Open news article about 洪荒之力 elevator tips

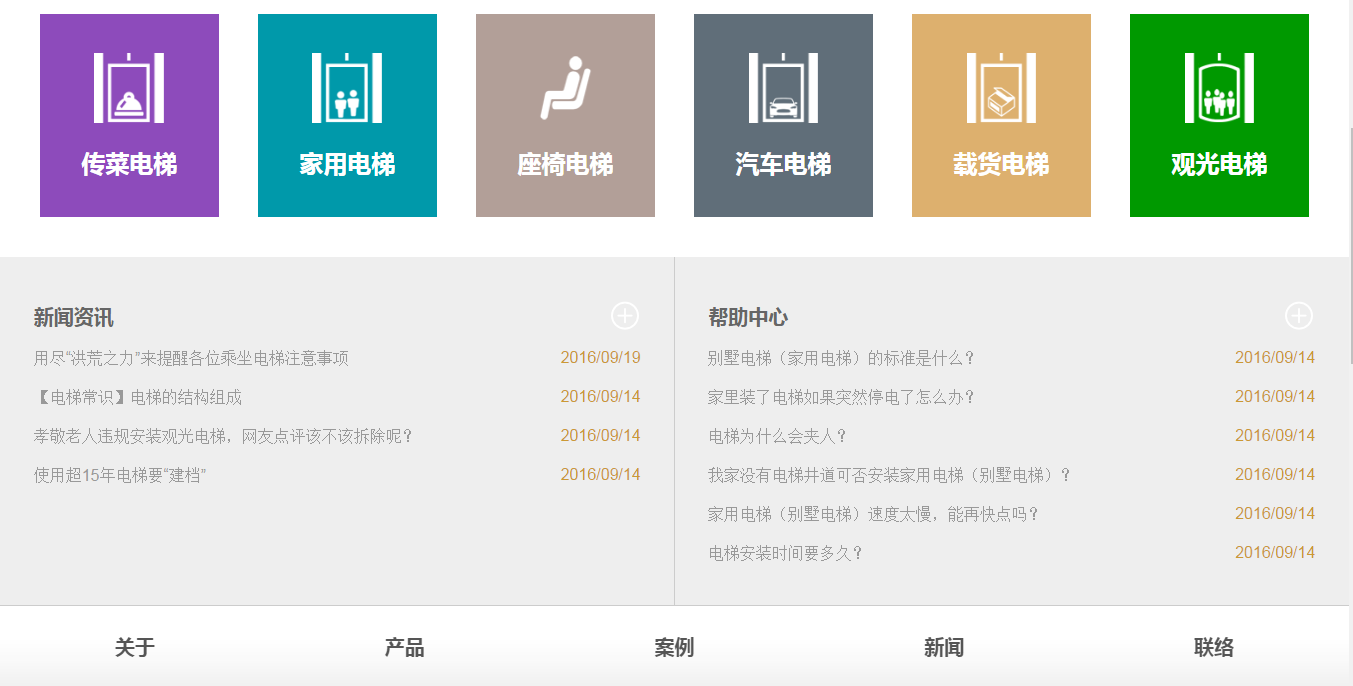(191, 358)
